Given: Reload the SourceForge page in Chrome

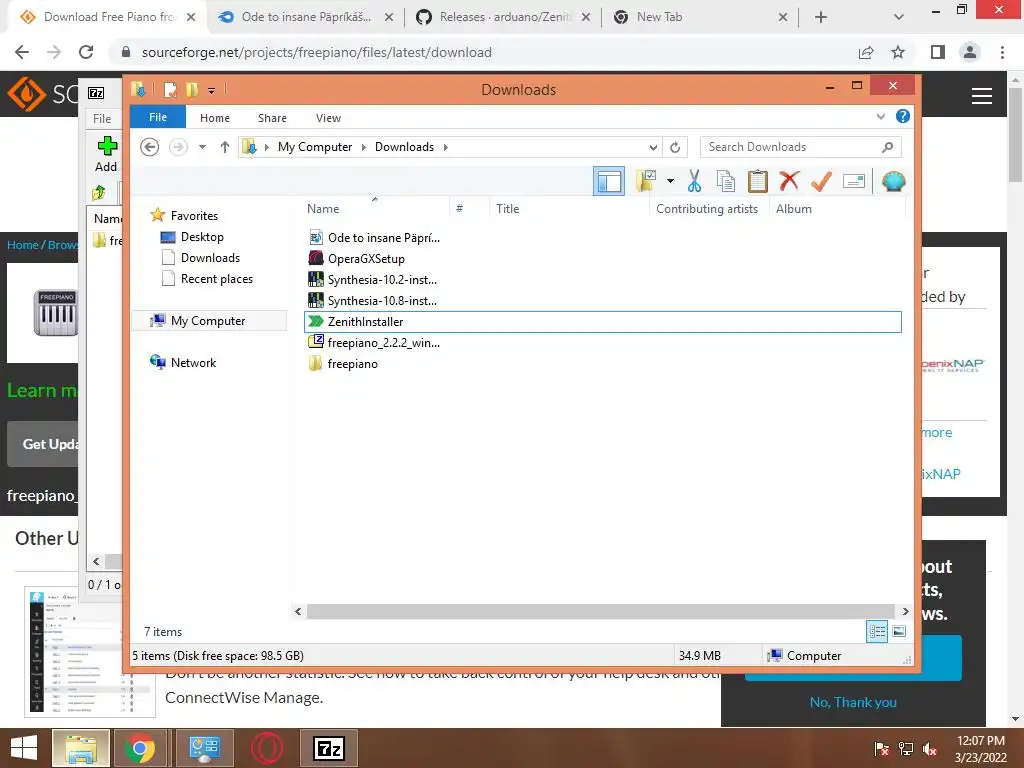Looking at the screenshot, I should [86, 52].
